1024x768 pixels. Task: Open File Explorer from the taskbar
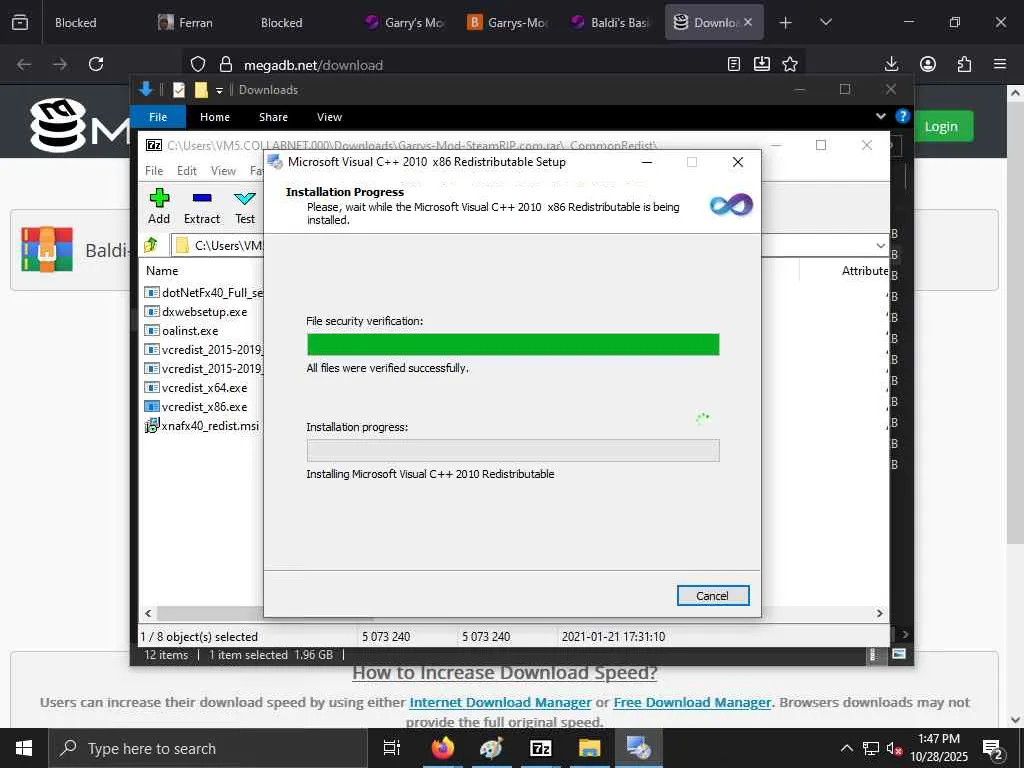coord(590,748)
